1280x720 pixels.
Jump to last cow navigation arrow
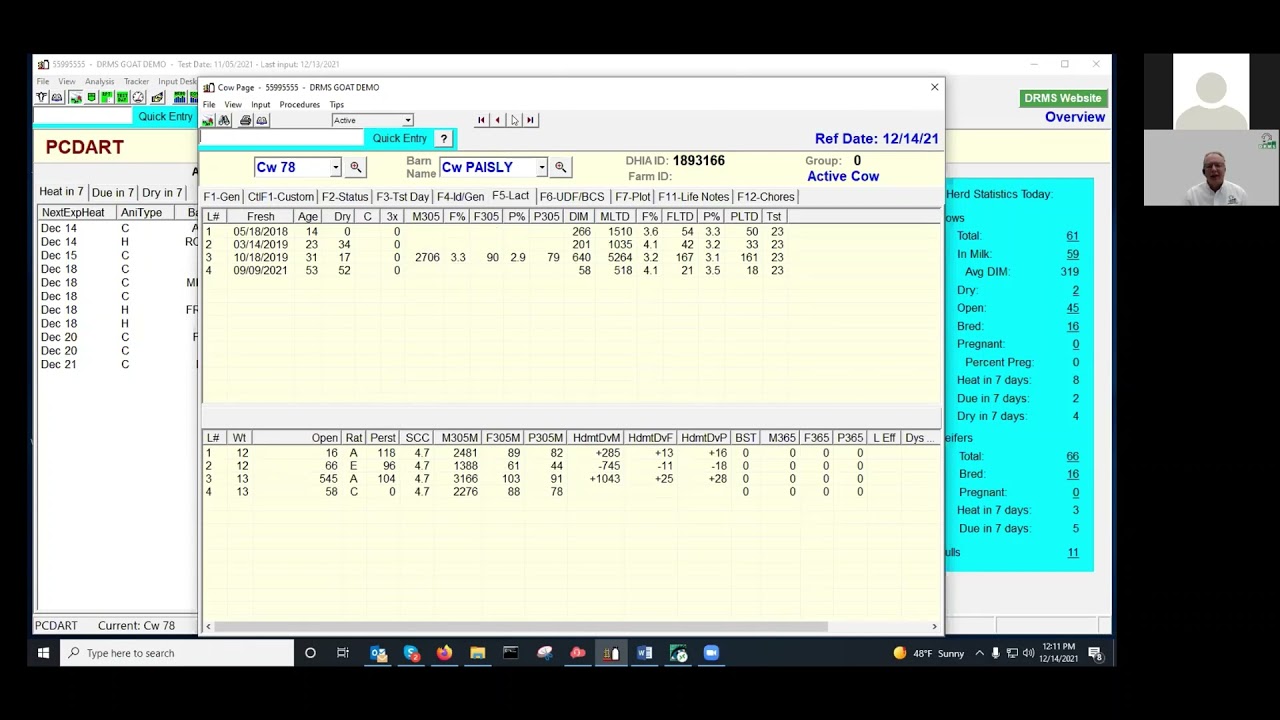pos(530,120)
